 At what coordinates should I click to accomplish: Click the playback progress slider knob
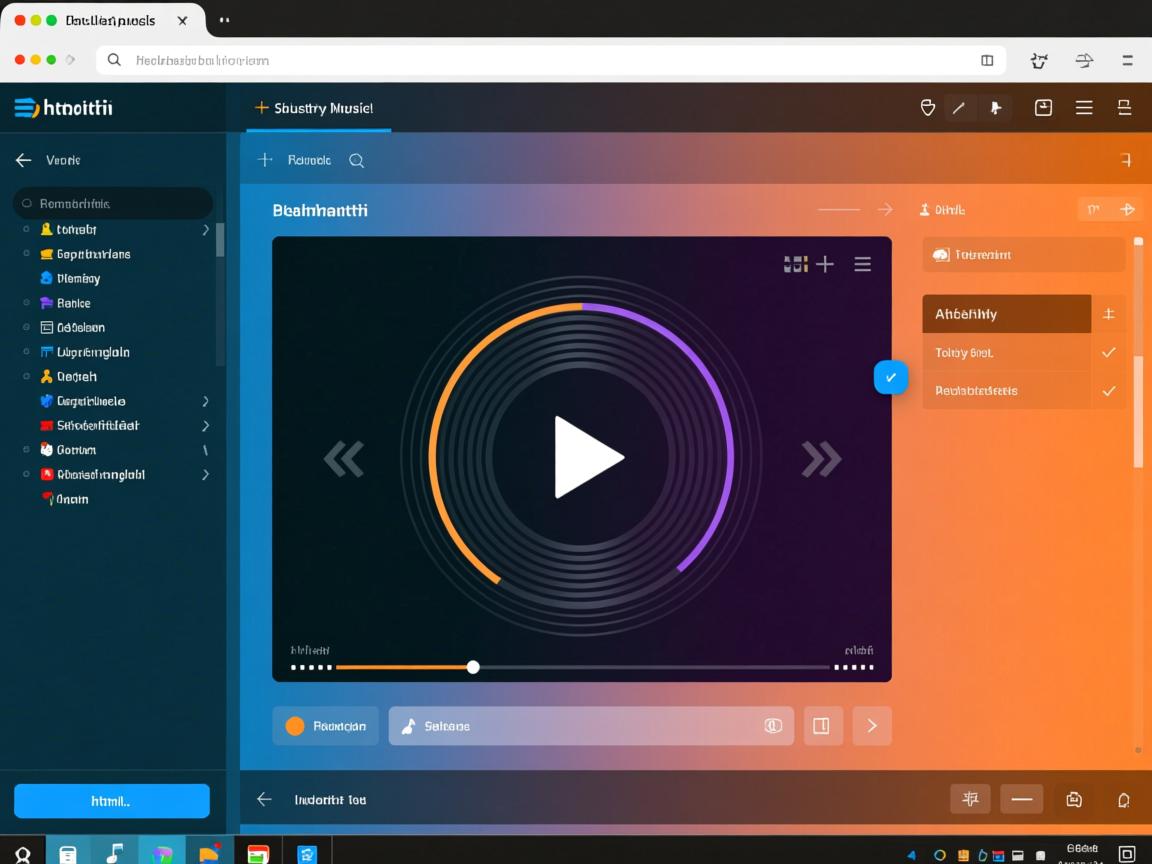(473, 667)
